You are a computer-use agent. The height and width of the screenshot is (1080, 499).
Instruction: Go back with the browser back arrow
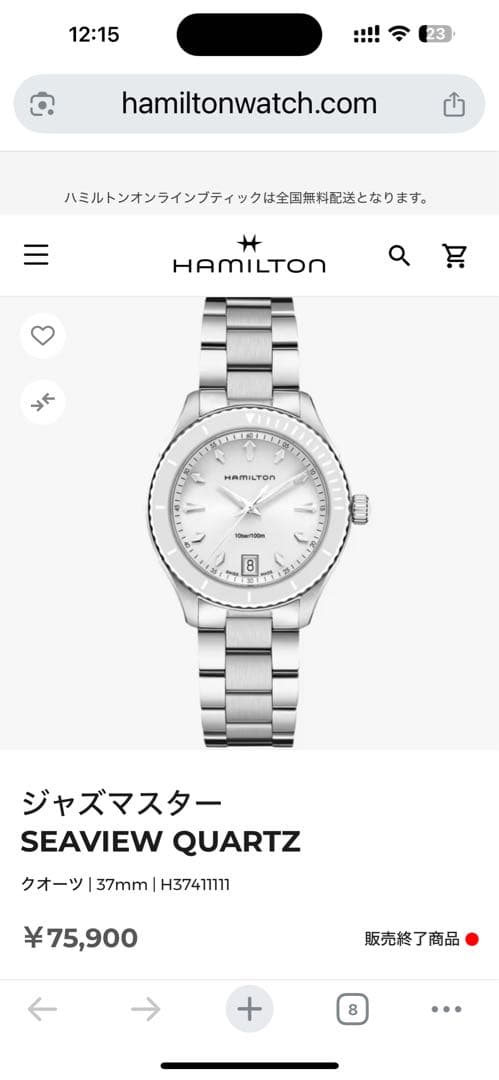coord(42,1010)
